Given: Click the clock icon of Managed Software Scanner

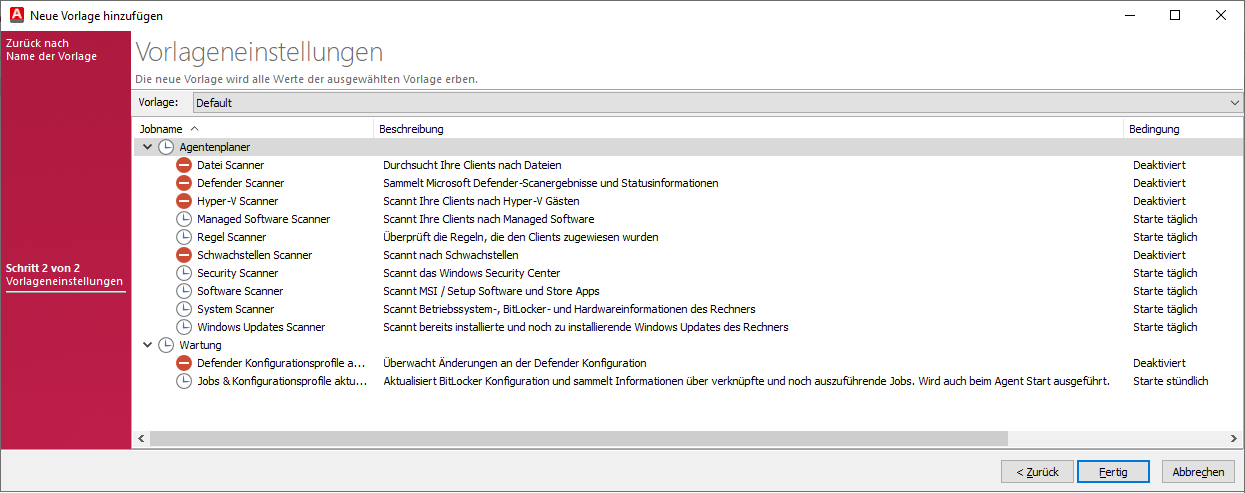Looking at the screenshot, I should click(184, 219).
